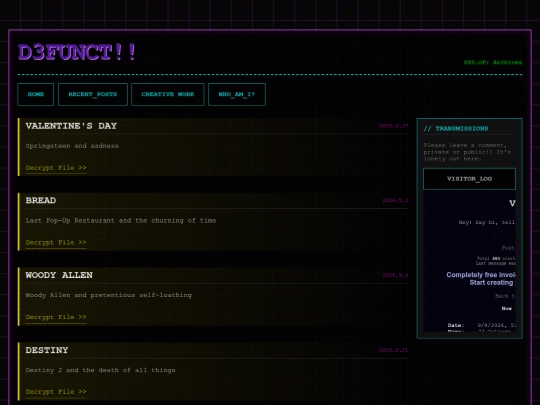Click the 'Completely free invoice' ad link
This screenshot has height=405, width=540.
[x=481, y=279]
